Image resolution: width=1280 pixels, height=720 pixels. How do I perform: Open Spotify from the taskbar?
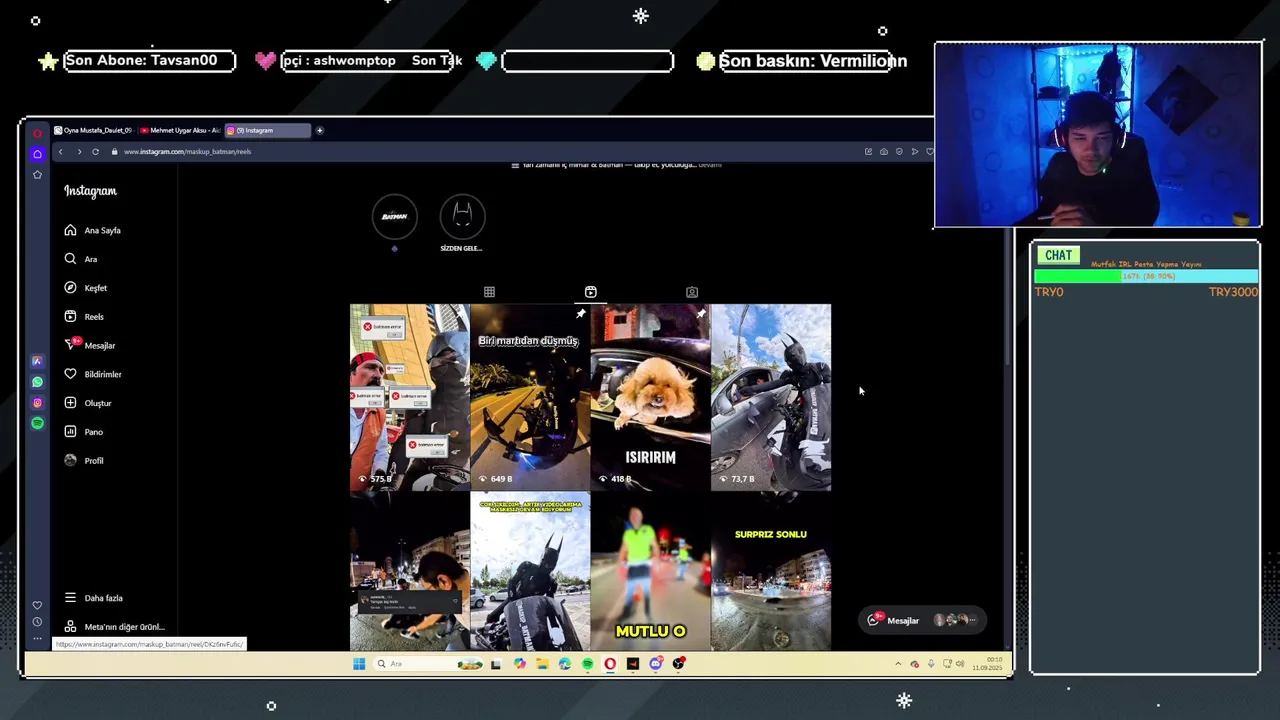click(587, 664)
